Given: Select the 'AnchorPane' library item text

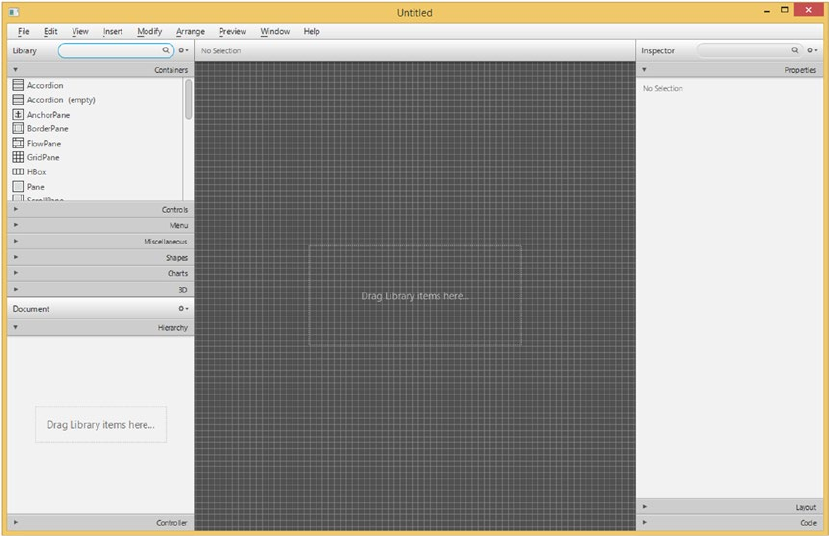Looking at the screenshot, I should 48,115.
